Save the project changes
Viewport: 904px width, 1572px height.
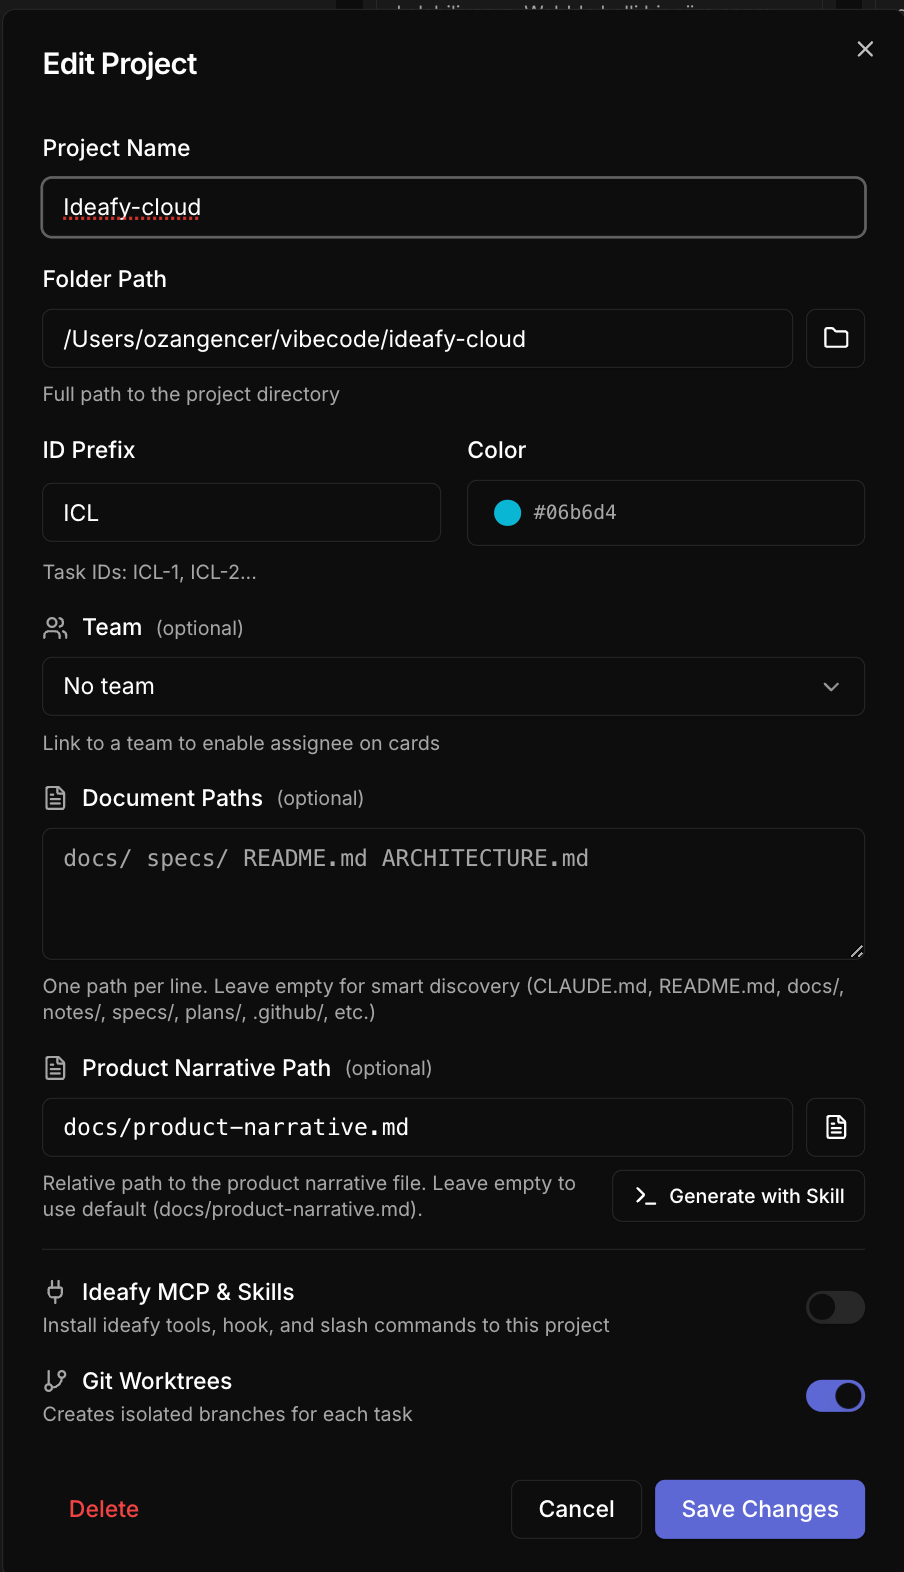[759, 1509]
